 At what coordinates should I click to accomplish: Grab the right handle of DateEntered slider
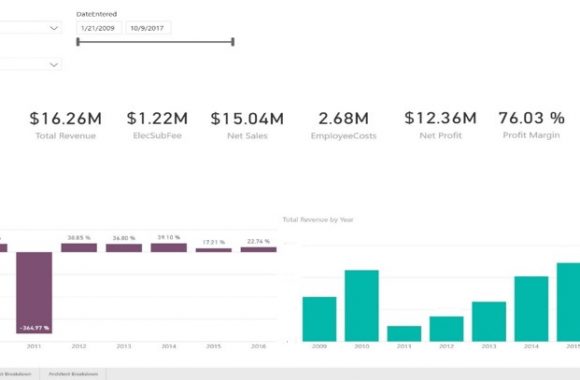233,42
